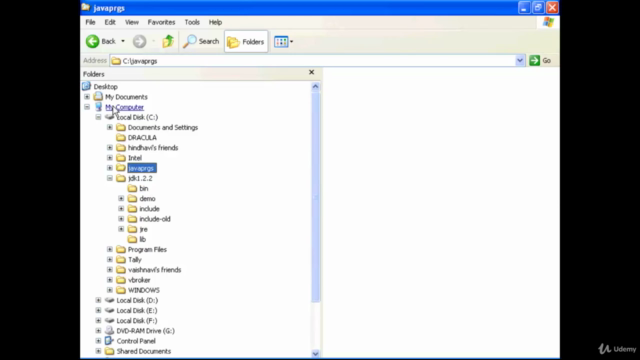
Task: Expand Documents and Settings folder
Action: click(110, 127)
